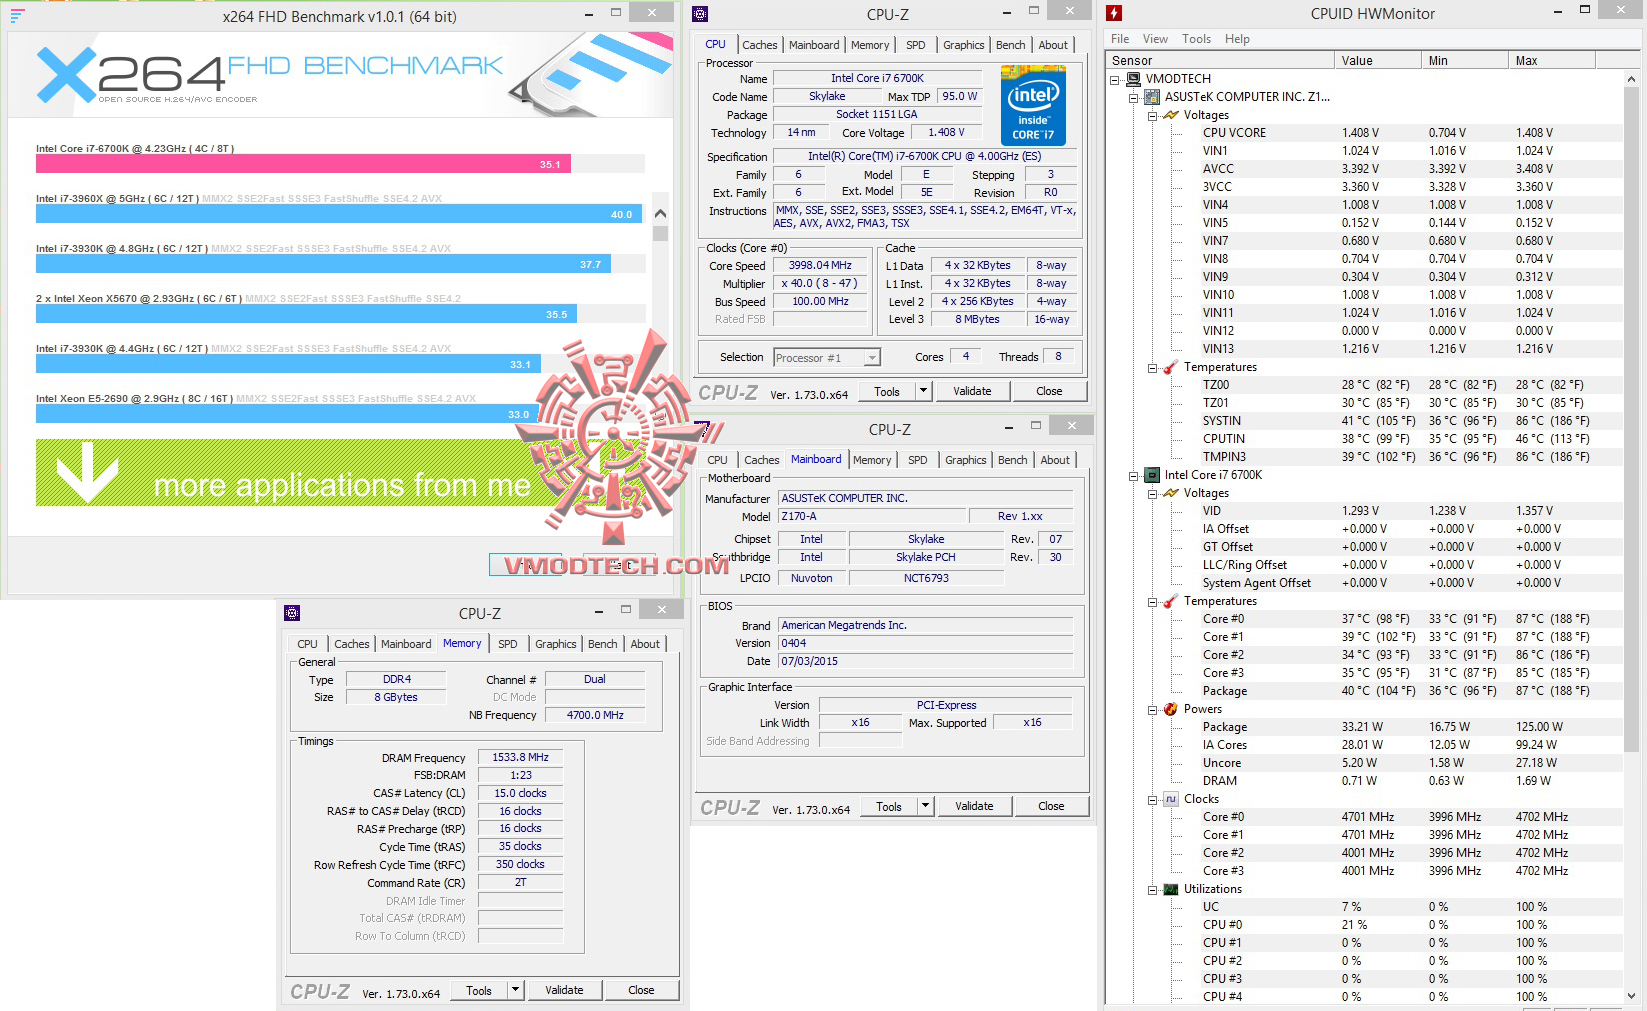This screenshot has height=1011, width=1647.
Task: Click Validate in CPU-Z Memory window
Action: click(x=564, y=990)
